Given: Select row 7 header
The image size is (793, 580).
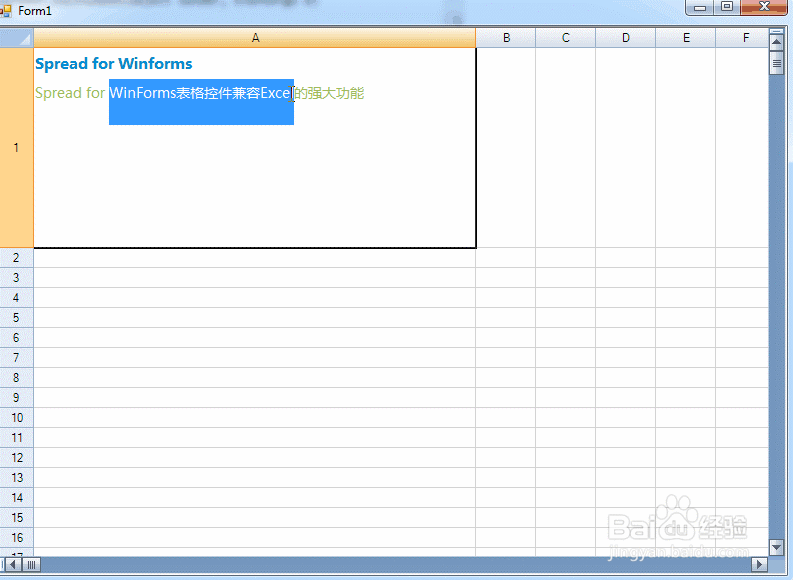Looking at the screenshot, I should point(17,358).
